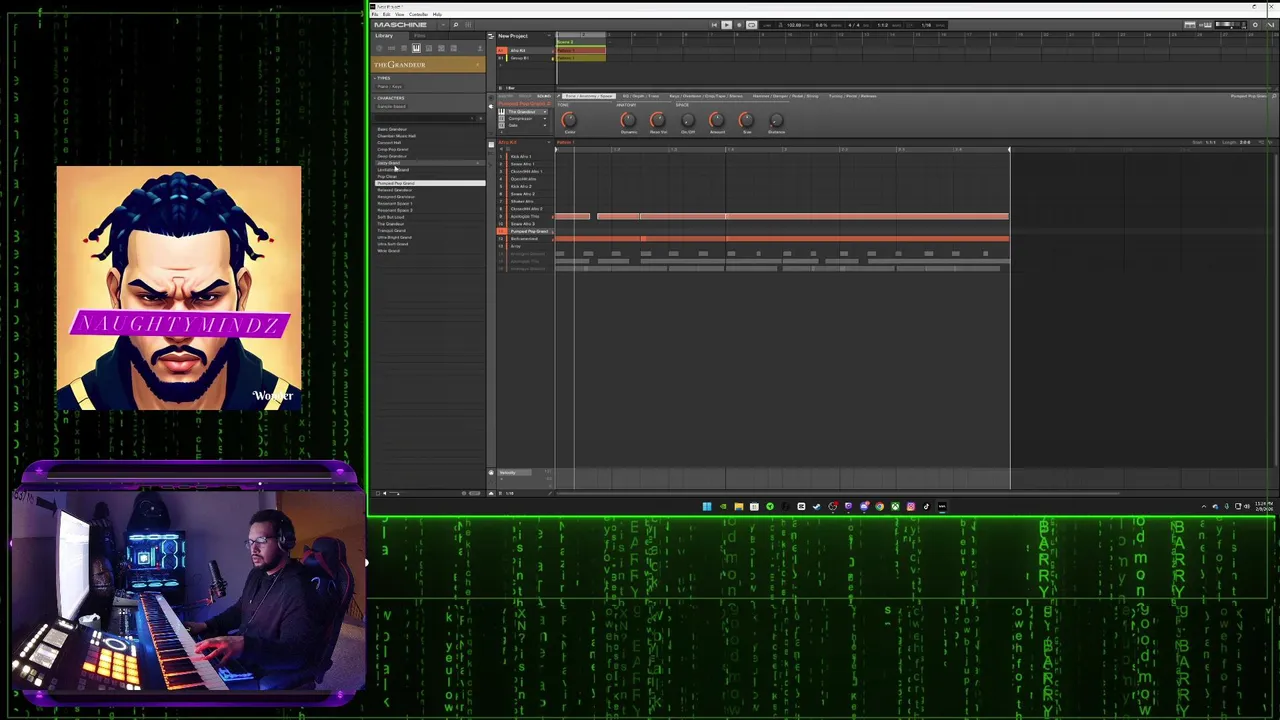1280x720 pixels.
Task: Select the effects icon in the library type row
Action: [429, 48]
